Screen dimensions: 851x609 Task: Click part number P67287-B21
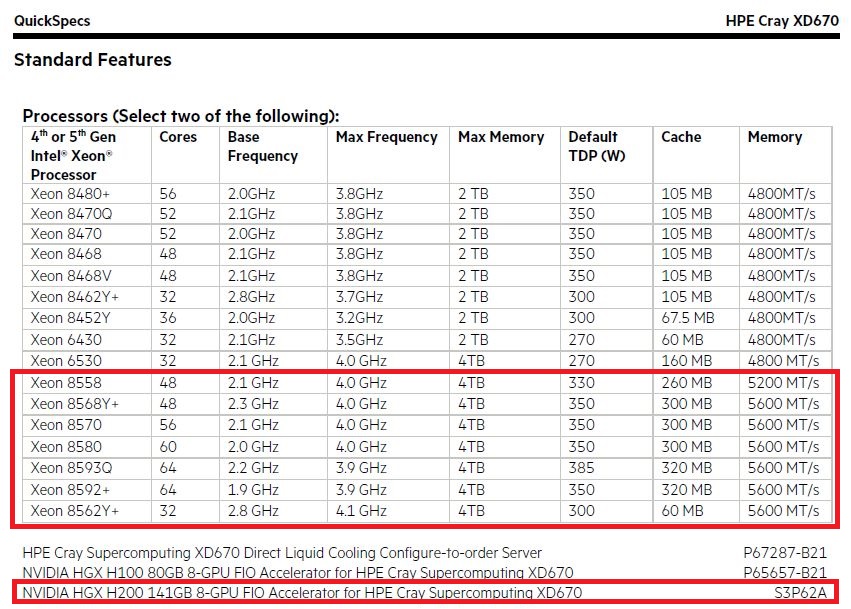(x=785, y=553)
